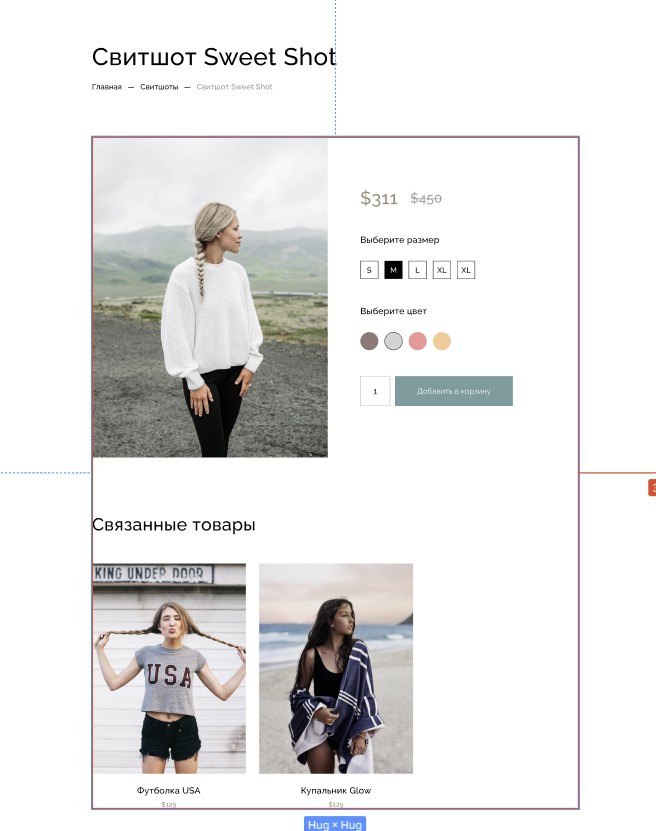
Task: Select the crossed-out $450 price
Action: (x=426, y=199)
